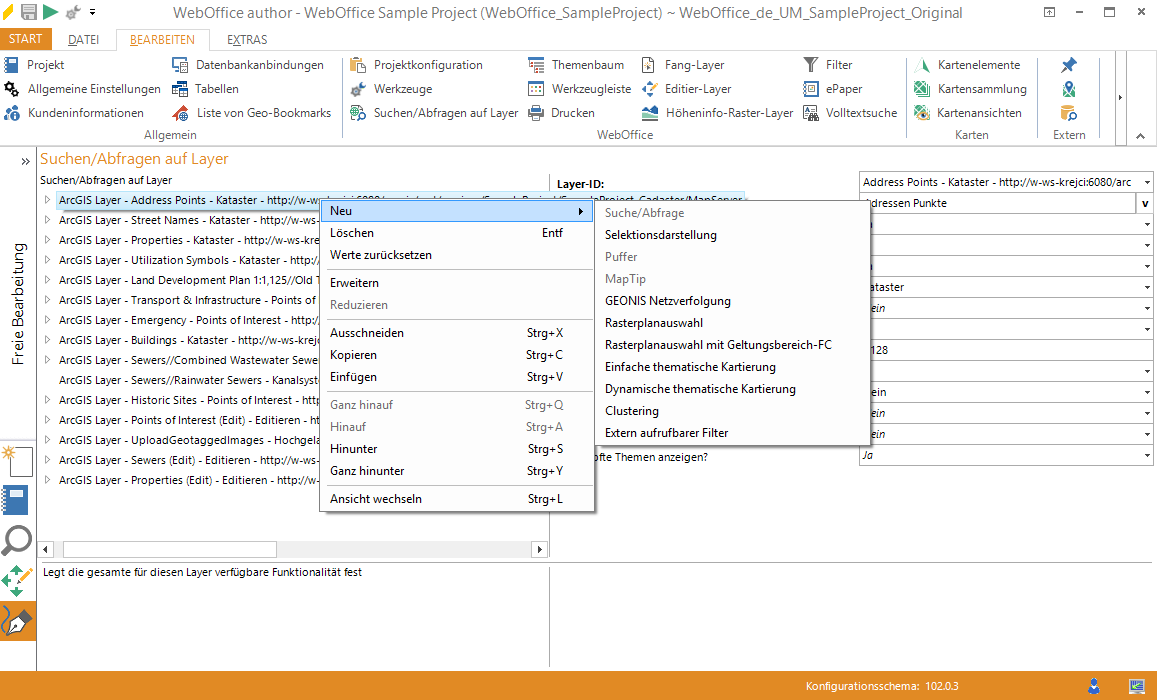Choose Selektionsdarstellung from the submenu

[x=660, y=235]
